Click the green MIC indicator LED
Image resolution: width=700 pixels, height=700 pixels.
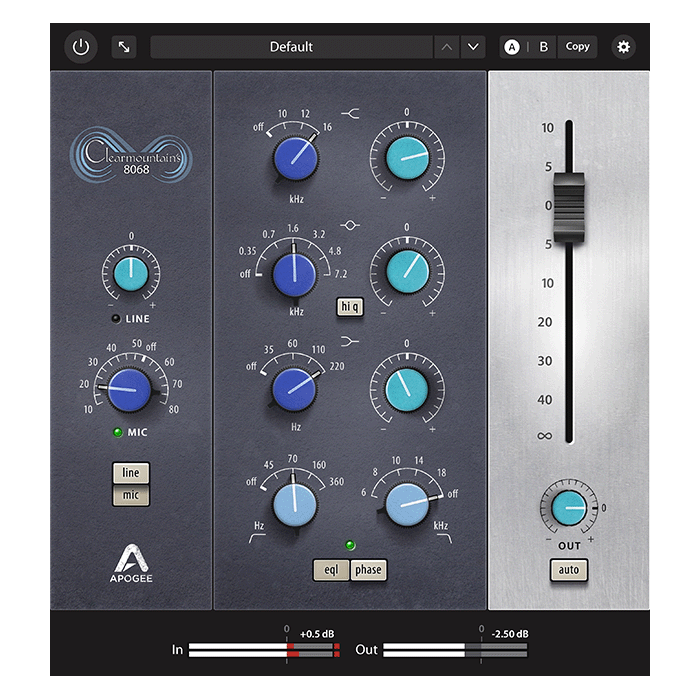[118, 432]
